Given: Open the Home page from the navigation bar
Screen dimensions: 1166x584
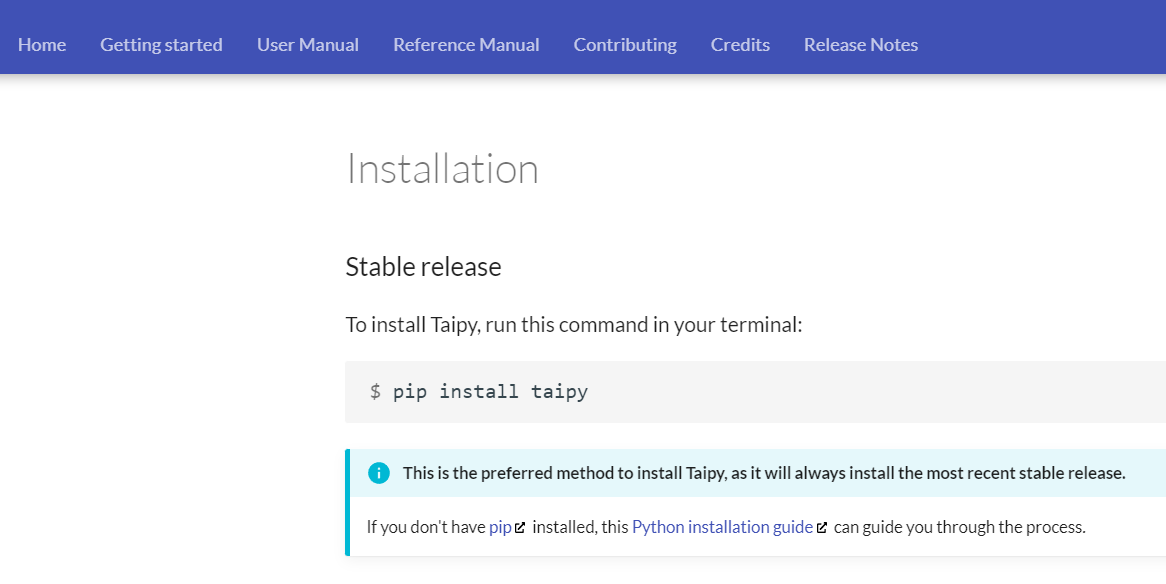Looking at the screenshot, I should point(41,44).
